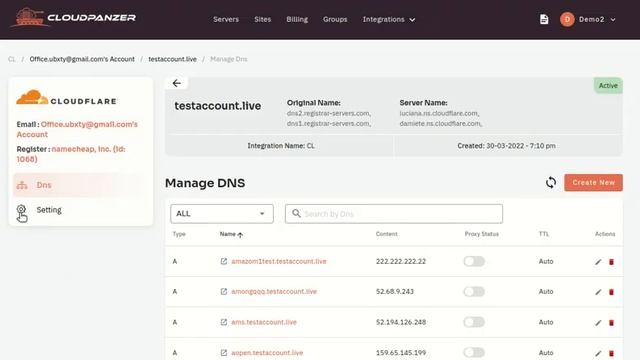Expand the Demo2 account dropdown chevron

click(x=613, y=20)
